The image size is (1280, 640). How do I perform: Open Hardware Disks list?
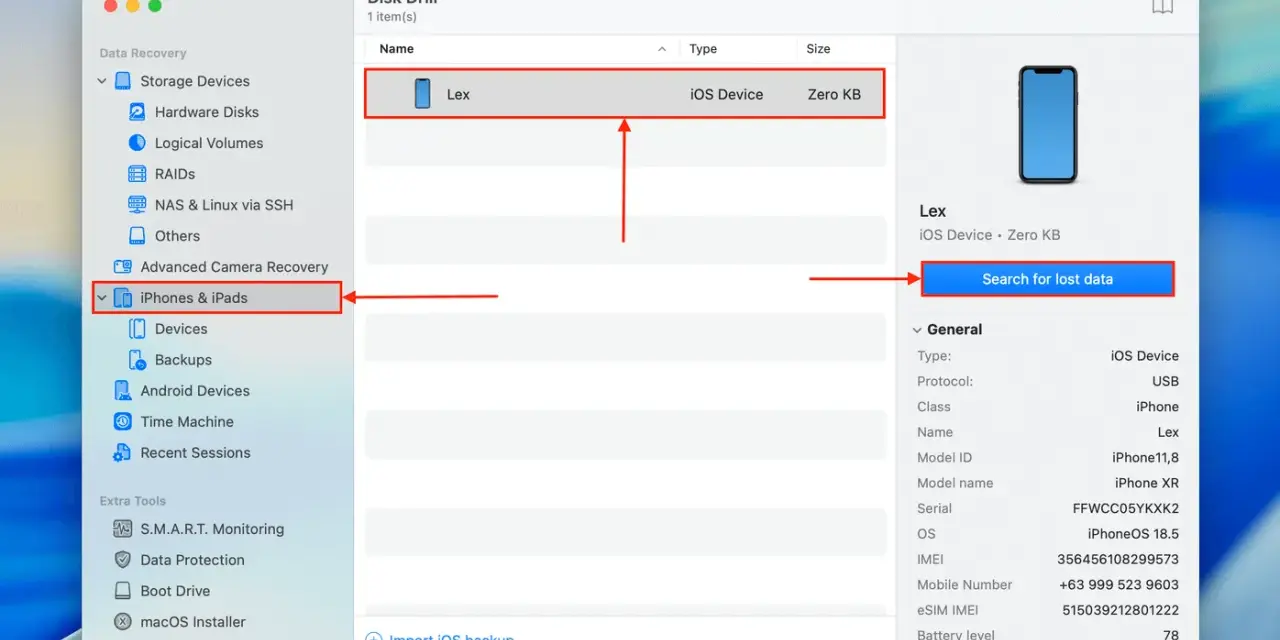[x=207, y=112]
